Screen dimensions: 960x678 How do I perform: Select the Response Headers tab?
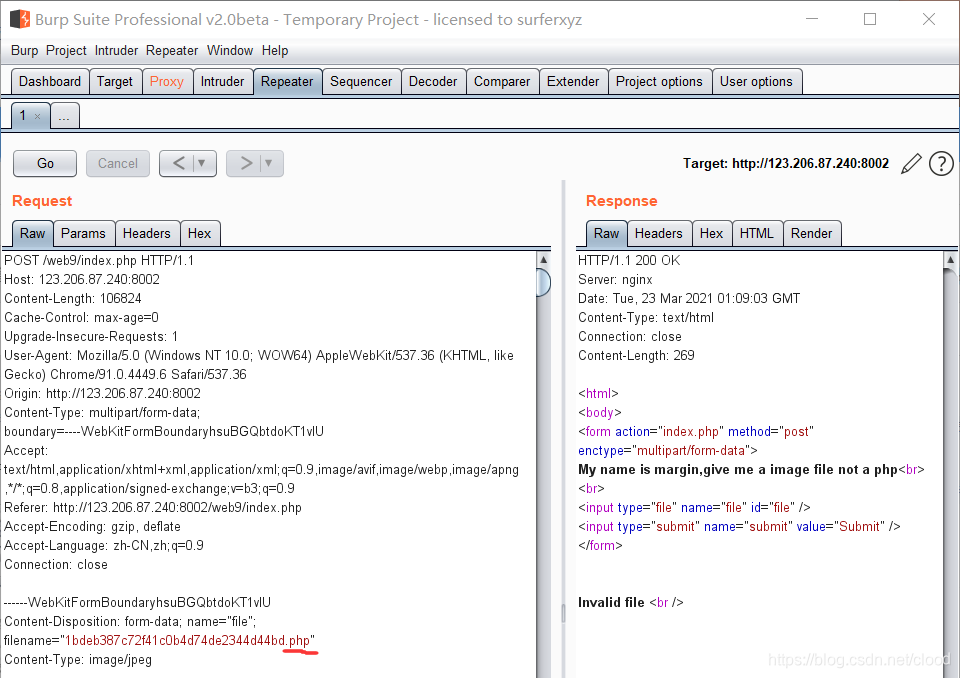[658, 233]
